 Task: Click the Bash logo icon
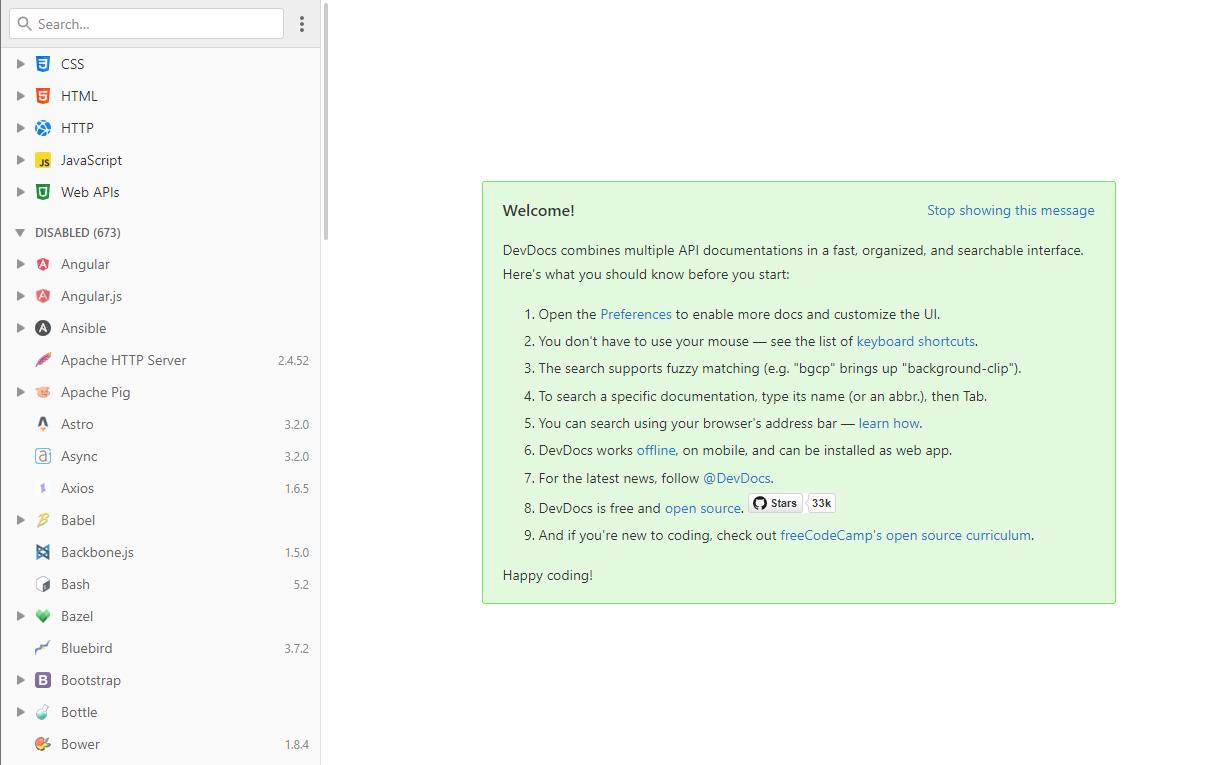[43, 584]
